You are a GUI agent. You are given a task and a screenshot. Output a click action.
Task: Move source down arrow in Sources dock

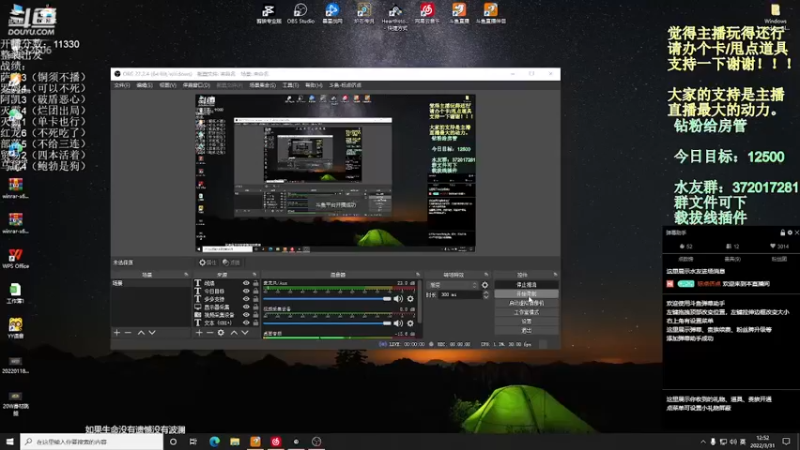point(245,333)
